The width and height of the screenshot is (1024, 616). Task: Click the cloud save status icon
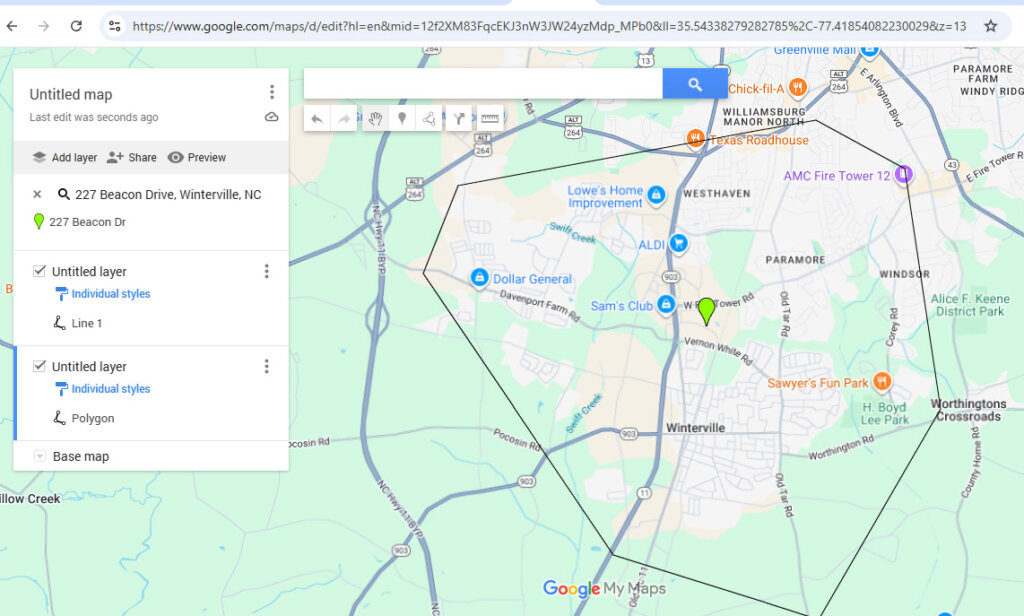(x=271, y=117)
